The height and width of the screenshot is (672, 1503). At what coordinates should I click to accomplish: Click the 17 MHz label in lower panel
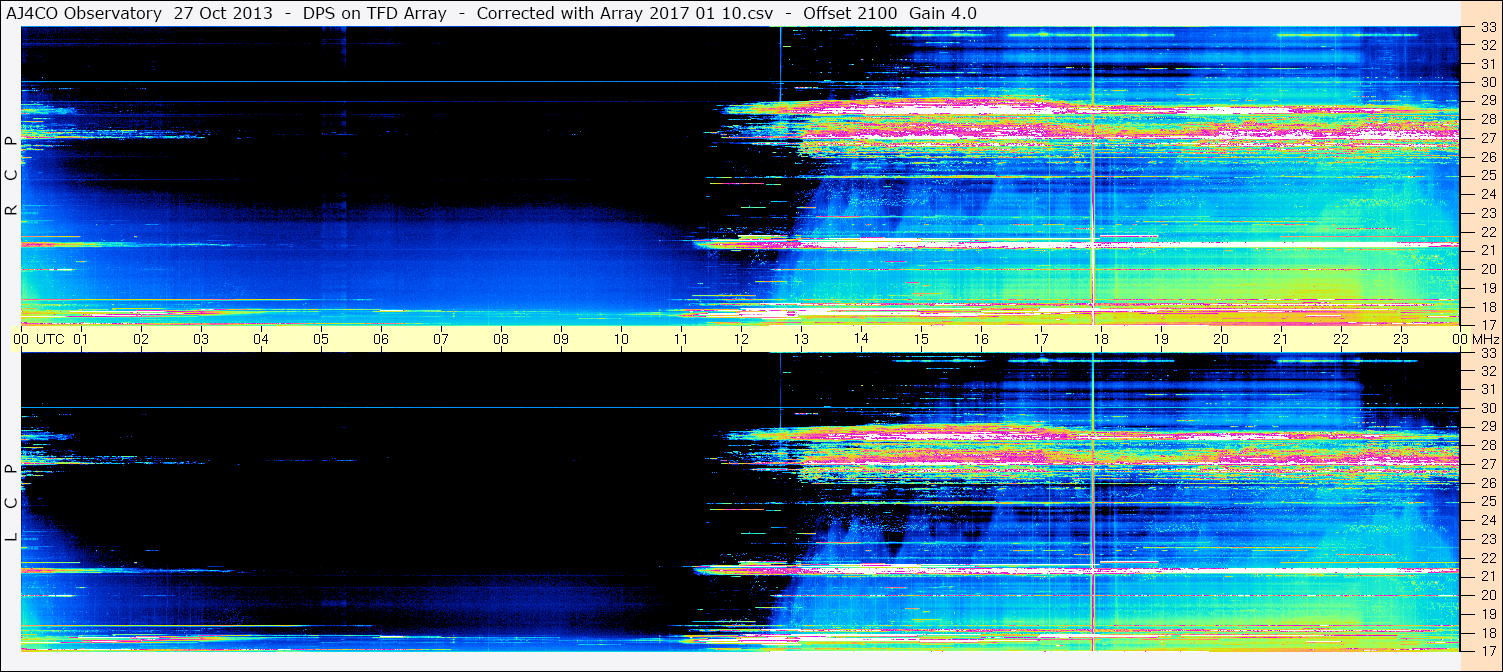pyautogui.click(x=1488, y=650)
